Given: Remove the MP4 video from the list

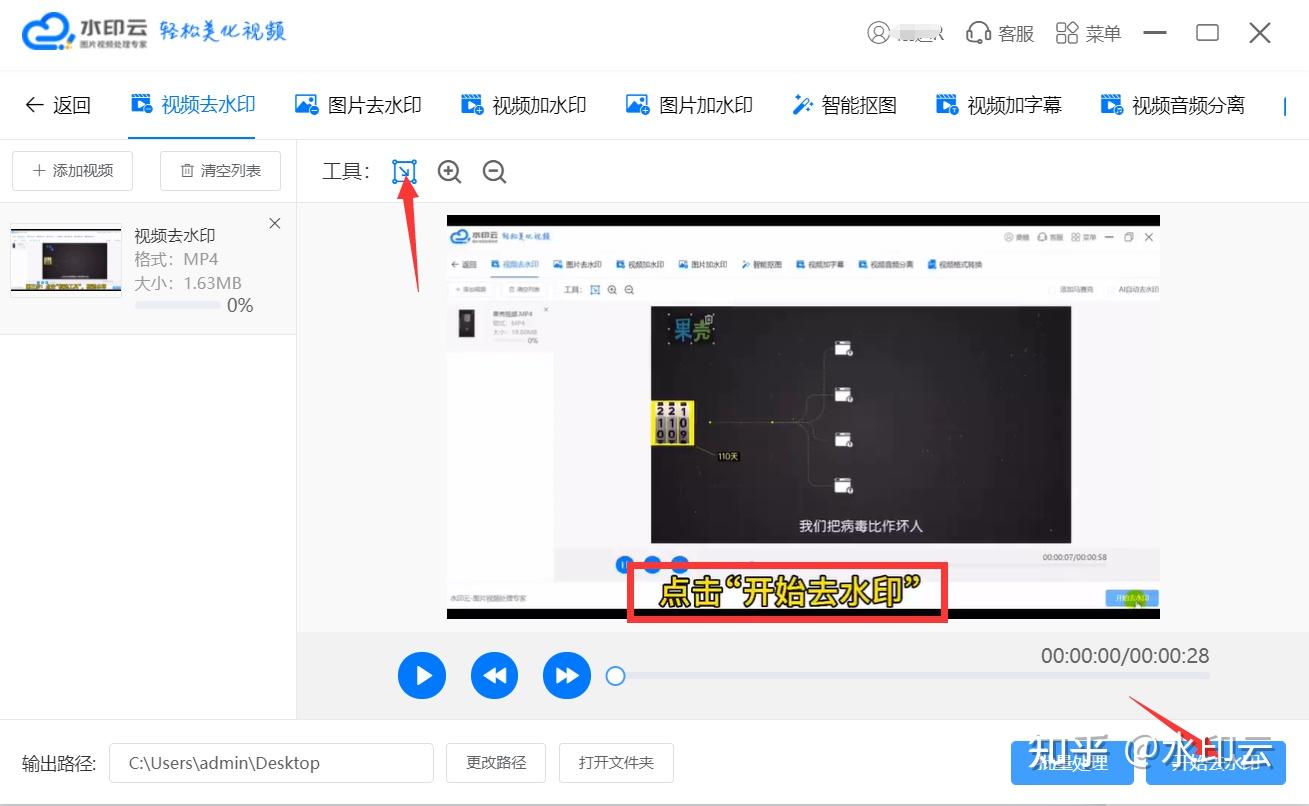Looking at the screenshot, I should (x=274, y=223).
